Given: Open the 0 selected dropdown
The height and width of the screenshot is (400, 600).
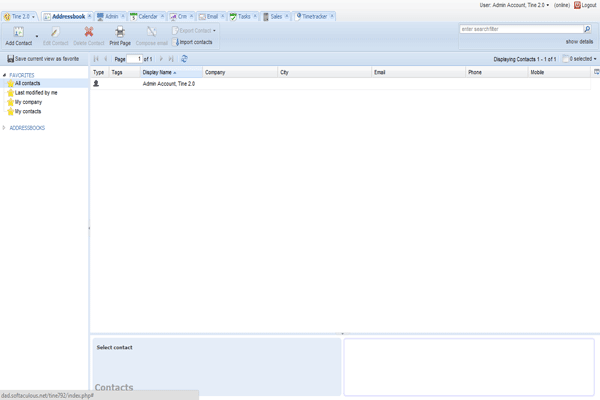Looking at the screenshot, I should point(580,59).
